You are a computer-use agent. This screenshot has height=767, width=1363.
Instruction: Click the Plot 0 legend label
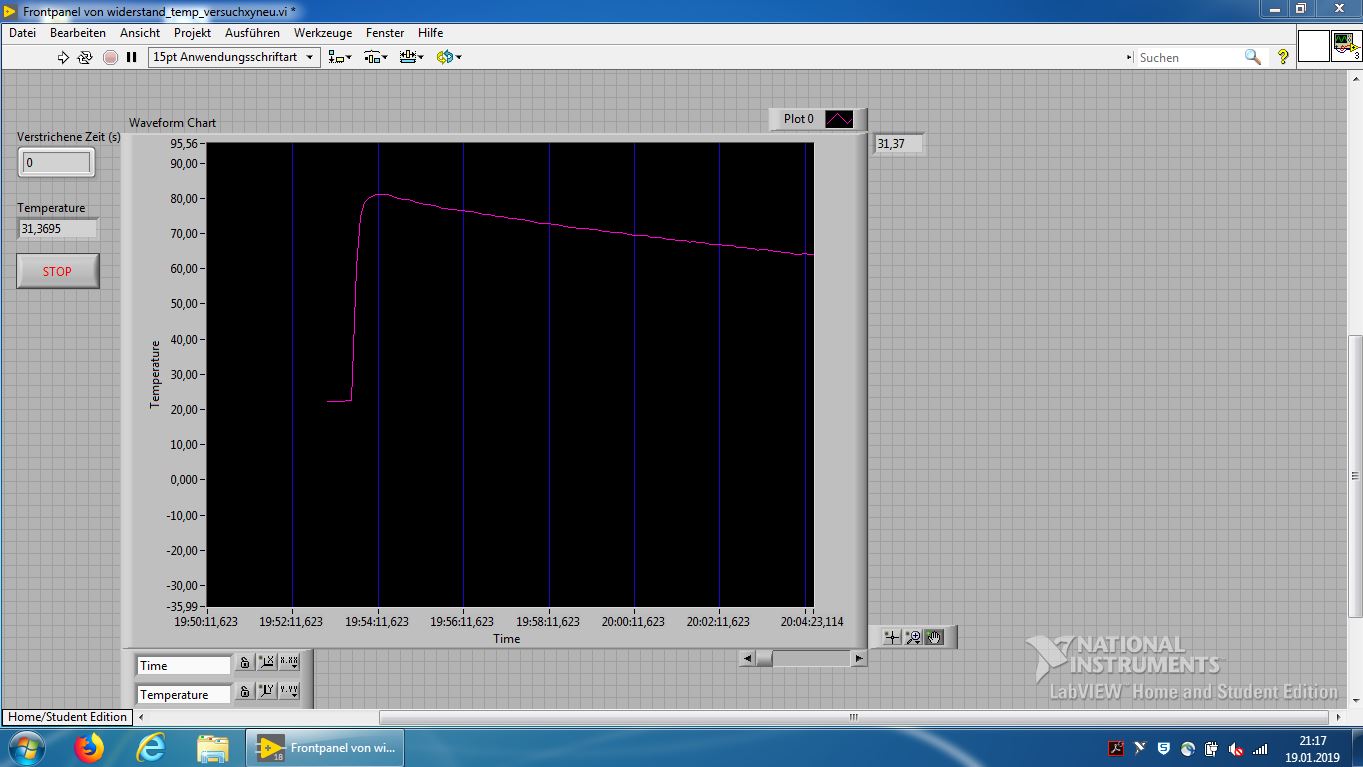[799, 119]
